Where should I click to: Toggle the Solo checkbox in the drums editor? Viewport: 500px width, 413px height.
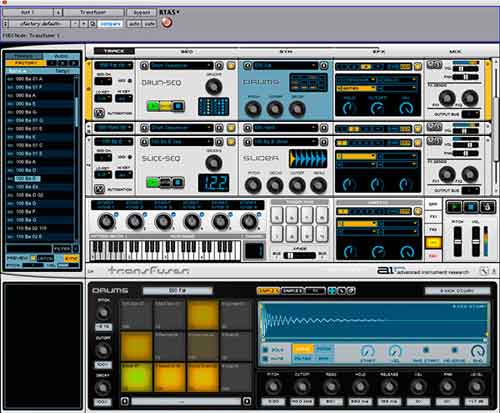266,350
